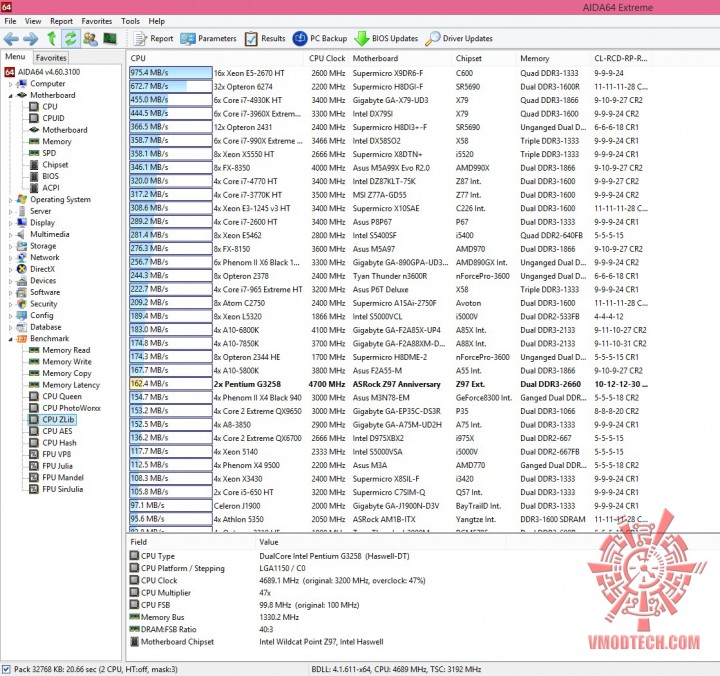Click the Refresh toolbar icon

70,39
